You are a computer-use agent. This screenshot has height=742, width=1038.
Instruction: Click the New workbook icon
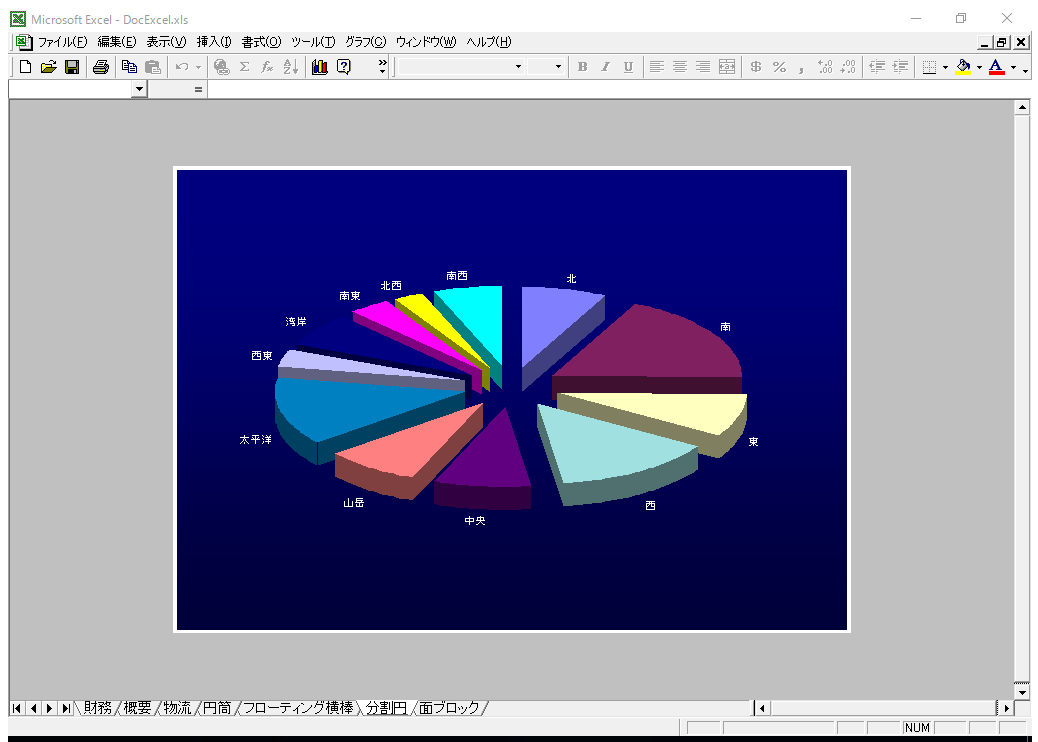tap(25, 67)
